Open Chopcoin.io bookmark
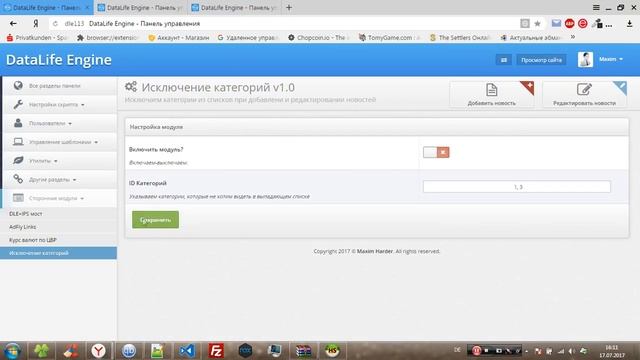Screen dimensions: 640x360 [x=318, y=38]
